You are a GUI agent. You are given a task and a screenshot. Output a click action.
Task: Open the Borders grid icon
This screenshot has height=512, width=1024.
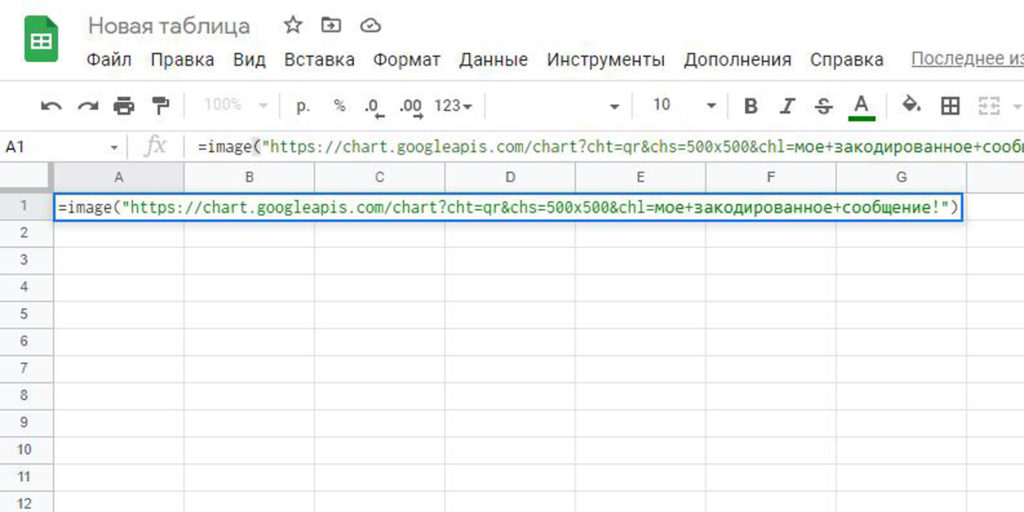pos(951,106)
